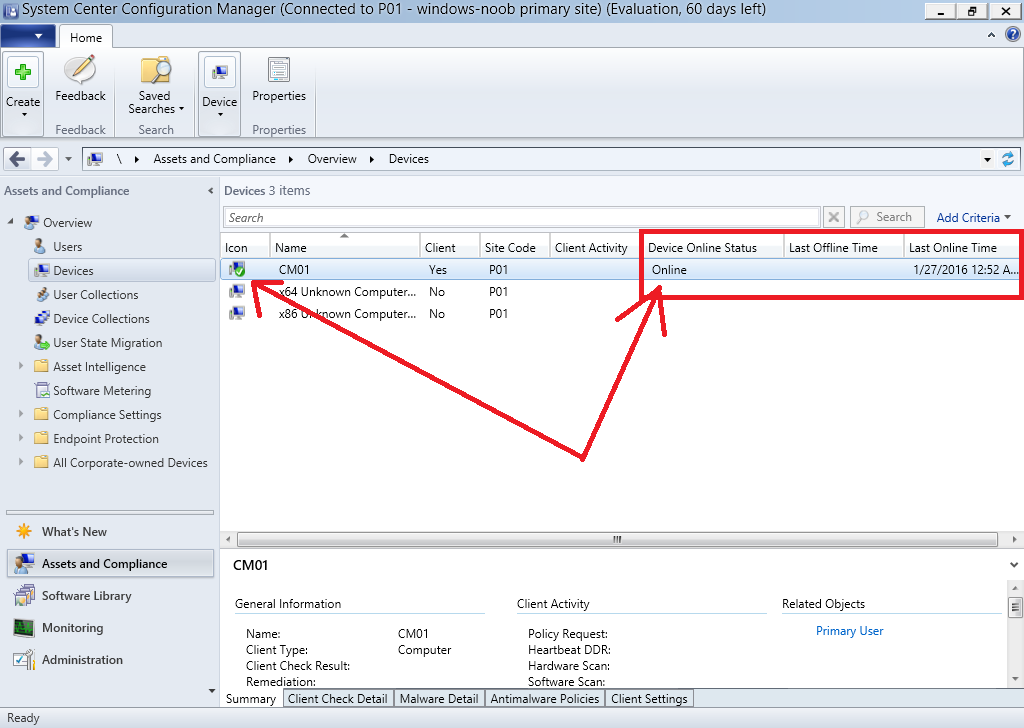Switch to Client Settings tab
The height and width of the screenshot is (728, 1024).
tap(649, 699)
